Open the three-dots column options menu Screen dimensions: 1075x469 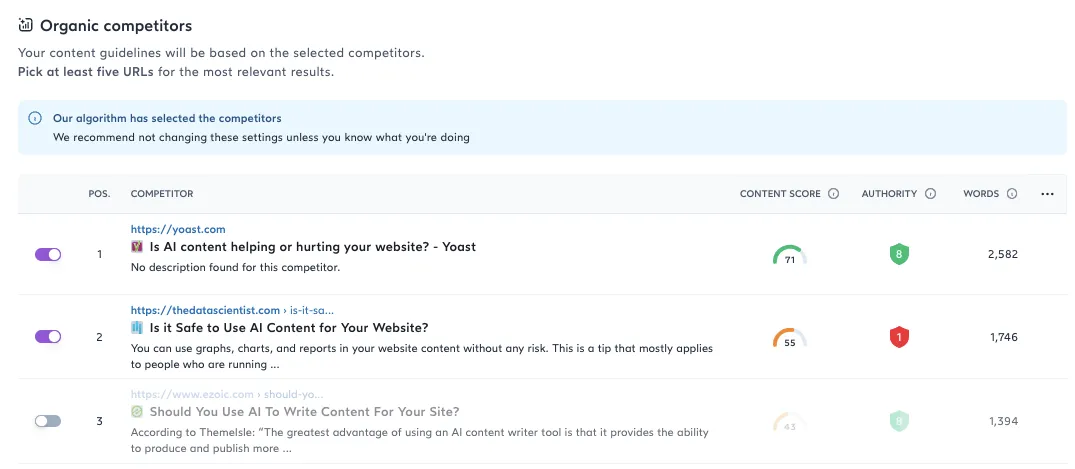coord(1047,194)
